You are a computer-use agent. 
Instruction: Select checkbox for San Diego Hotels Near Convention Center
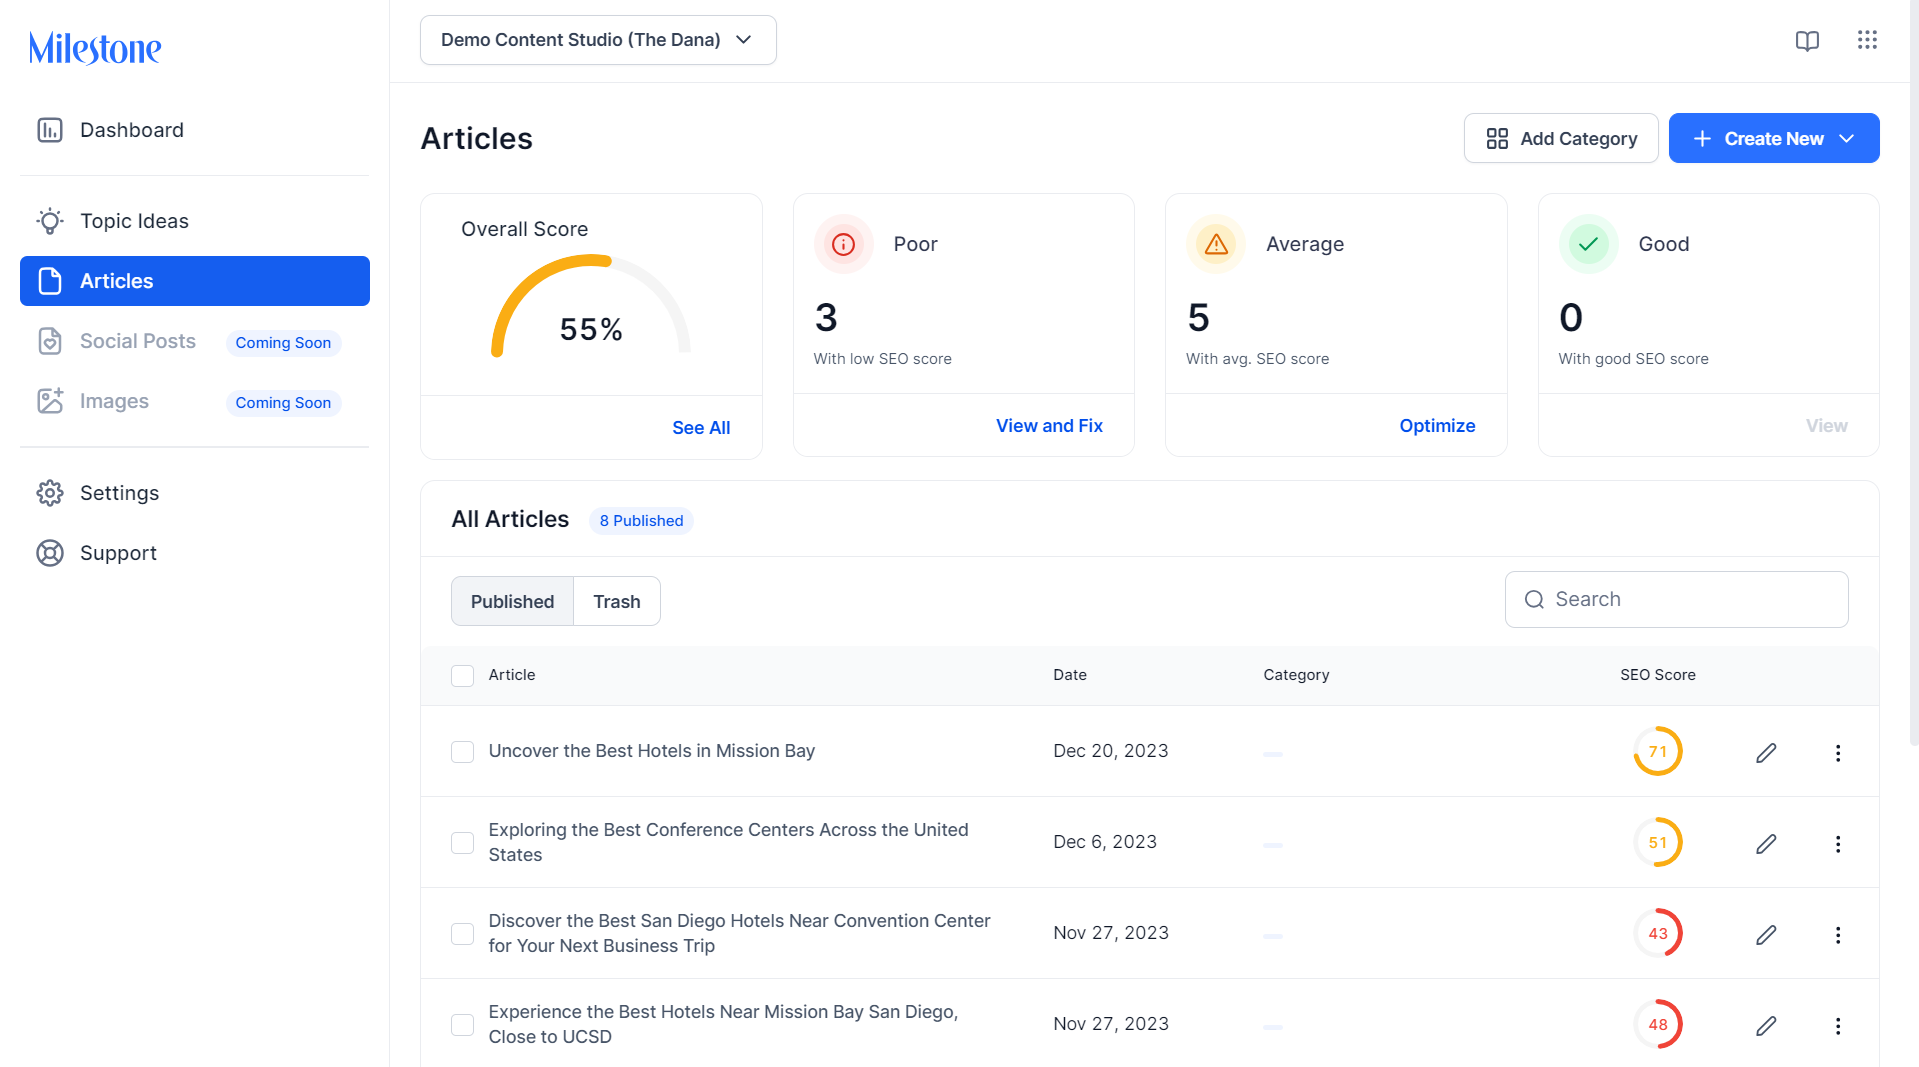pyautogui.click(x=462, y=934)
